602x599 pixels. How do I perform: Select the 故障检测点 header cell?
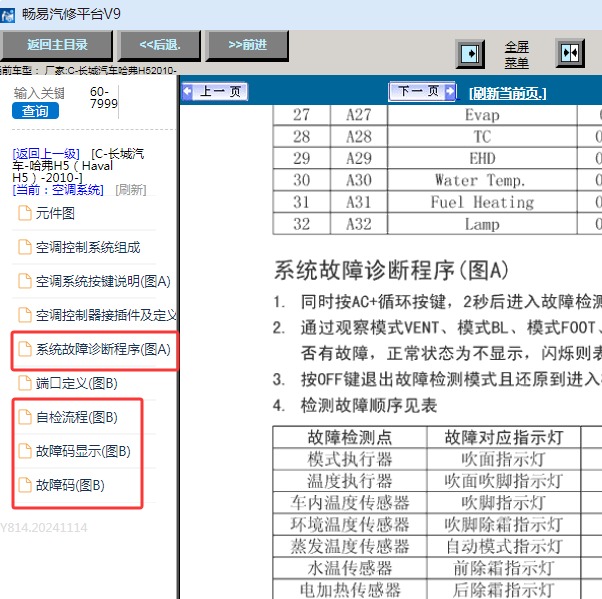(350, 437)
